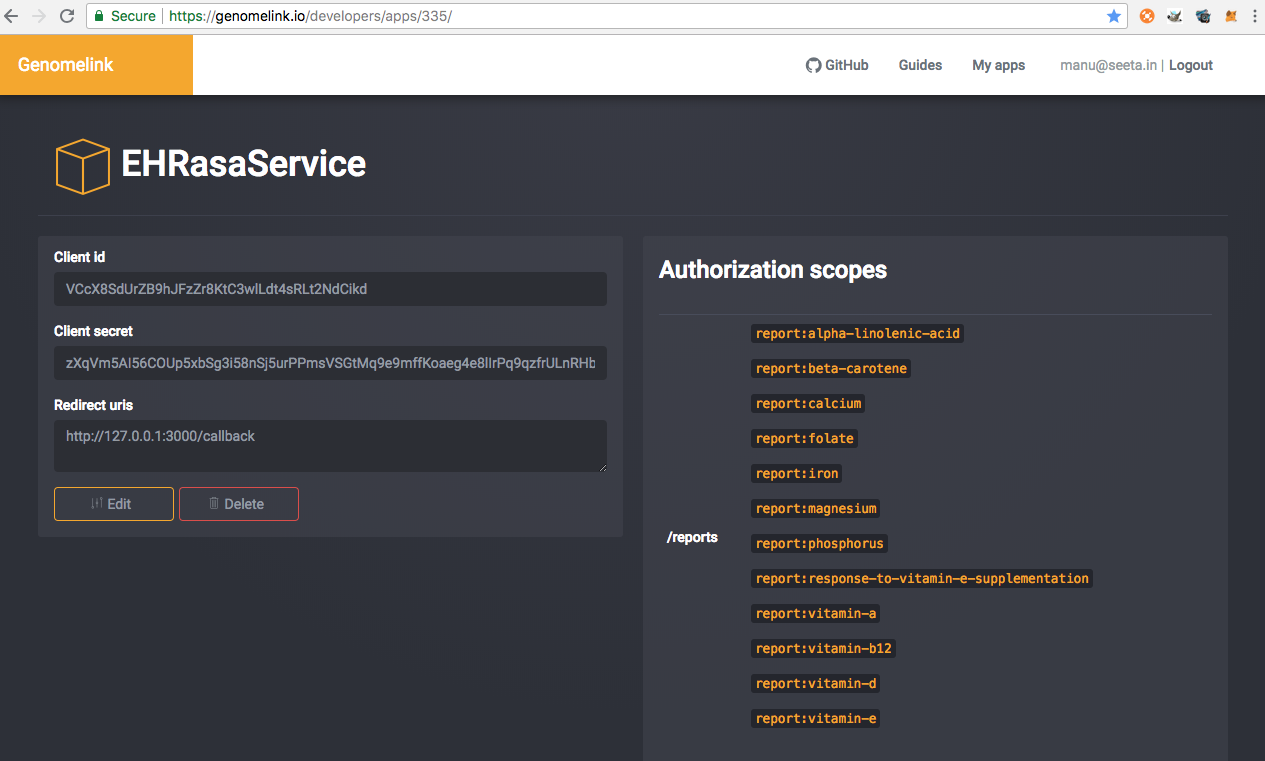The height and width of the screenshot is (761, 1265).
Task: Click the report:folate scope
Action: coord(804,439)
